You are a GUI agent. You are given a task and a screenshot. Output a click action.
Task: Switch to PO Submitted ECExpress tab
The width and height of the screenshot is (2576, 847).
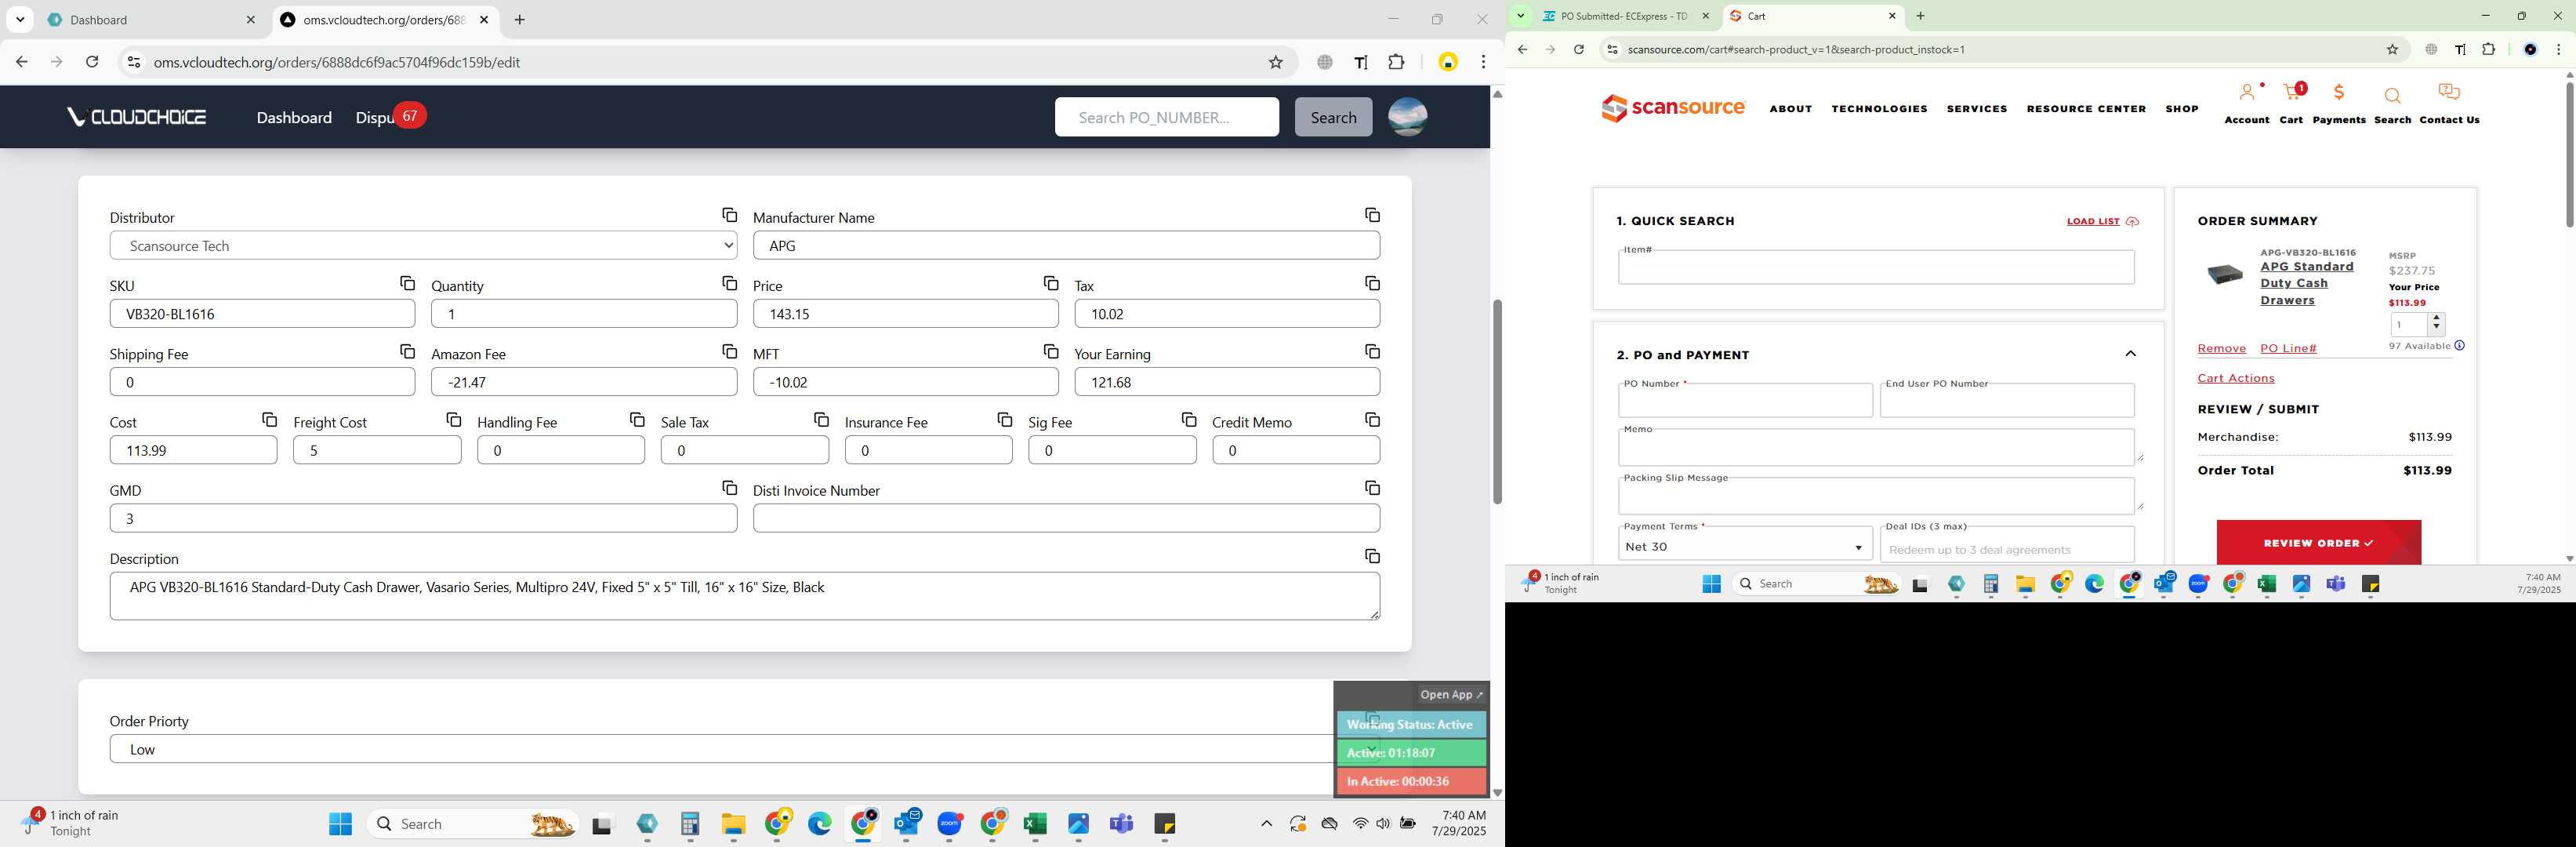pyautogui.click(x=1626, y=16)
